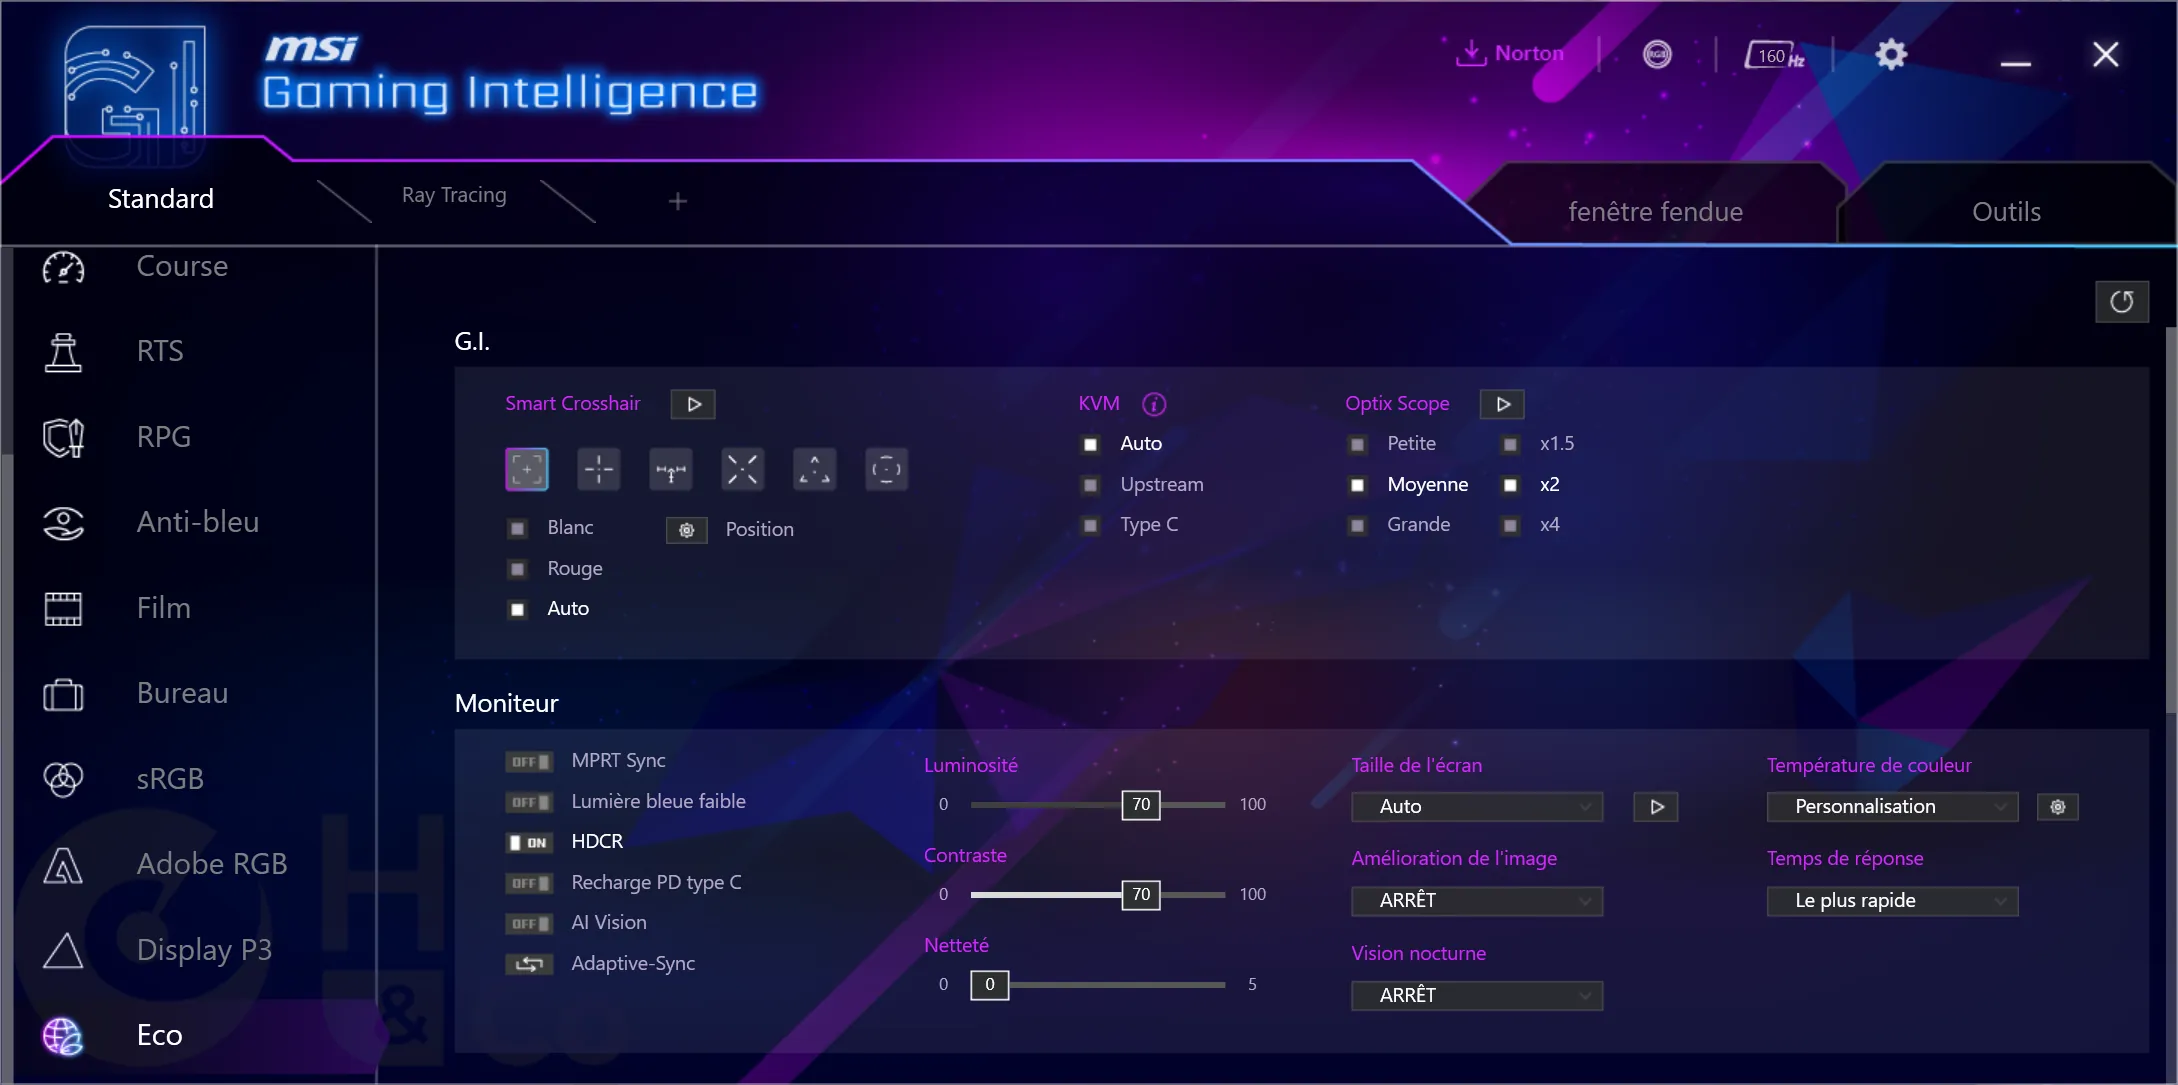The height and width of the screenshot is (1085, 2178).
Task: Add a new profile tab
Action: [678, 202]
